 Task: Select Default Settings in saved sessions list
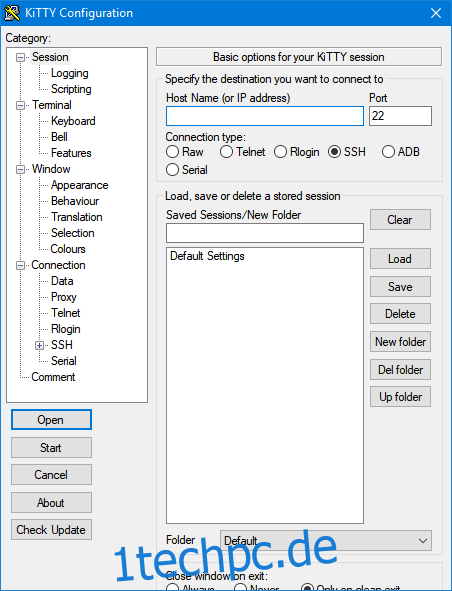207,256
